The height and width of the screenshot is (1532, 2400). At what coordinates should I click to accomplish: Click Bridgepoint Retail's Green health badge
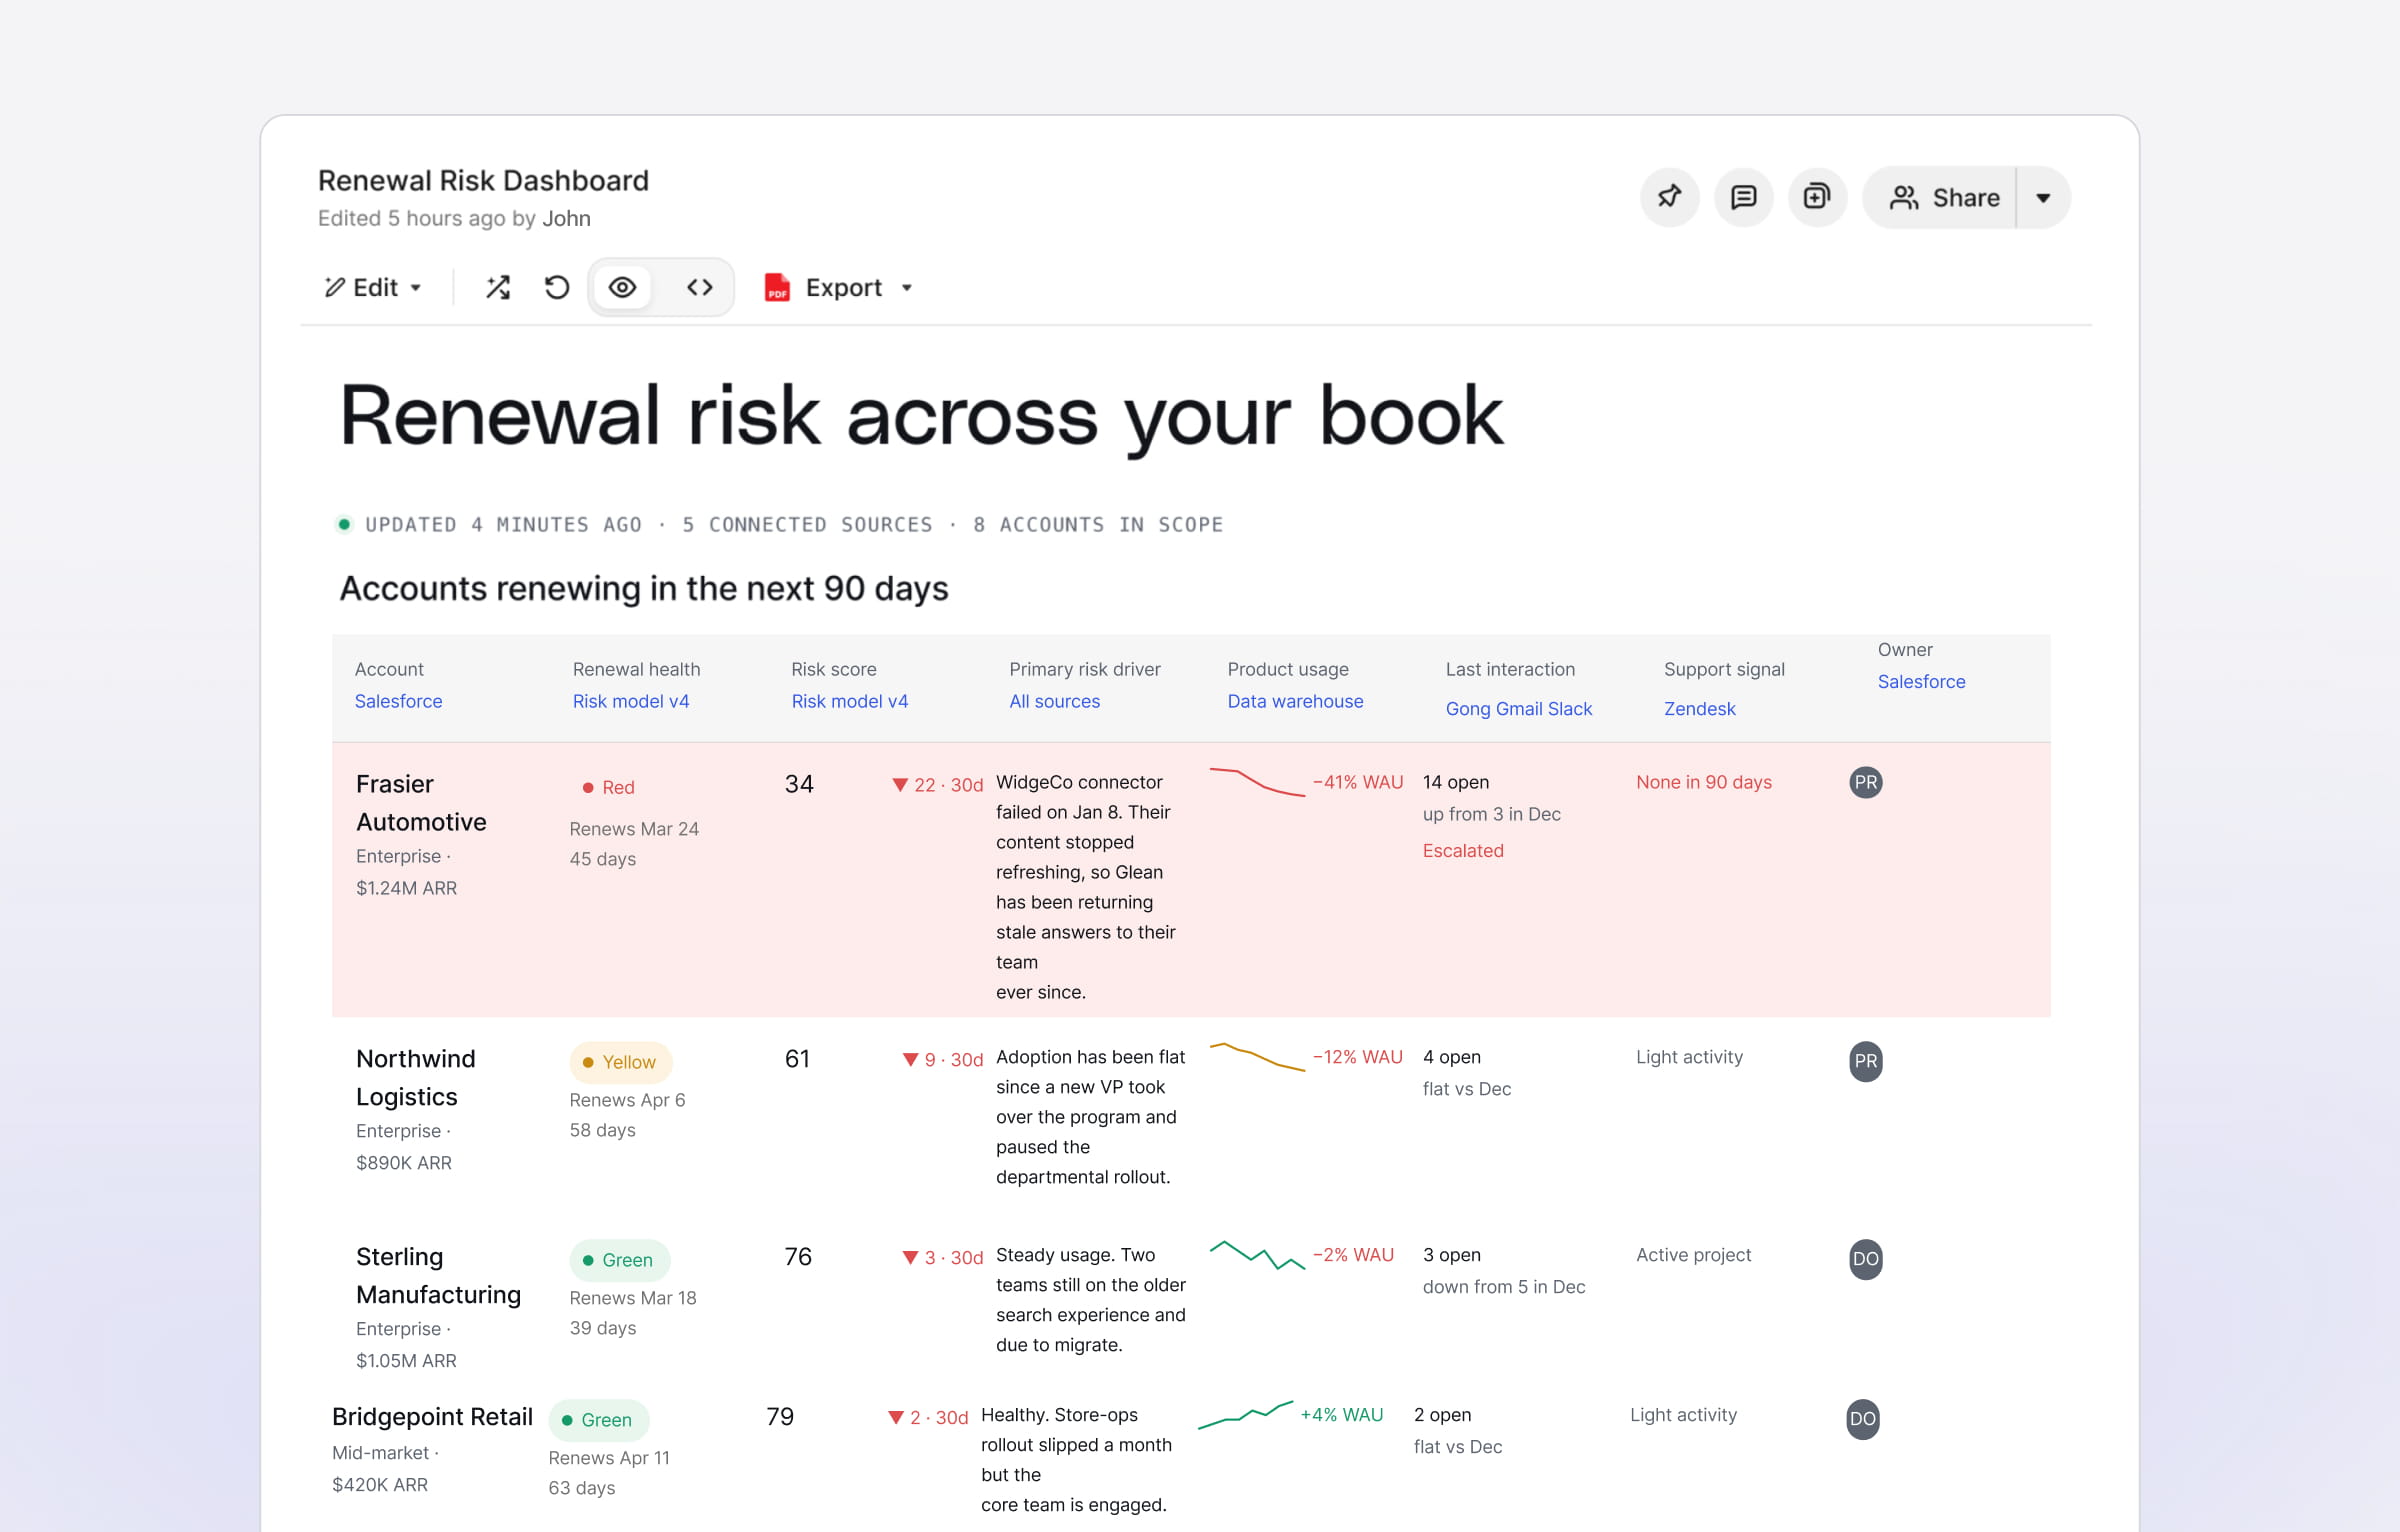[598, 1420]
